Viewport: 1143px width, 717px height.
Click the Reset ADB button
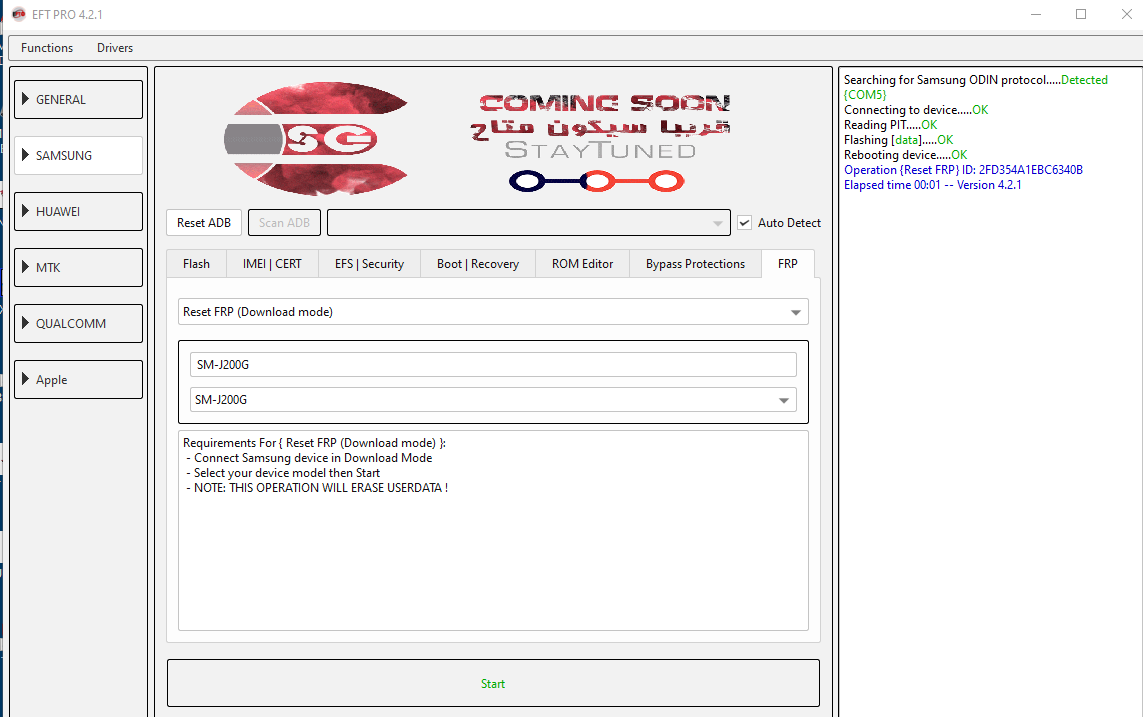(x=204, y=223)
